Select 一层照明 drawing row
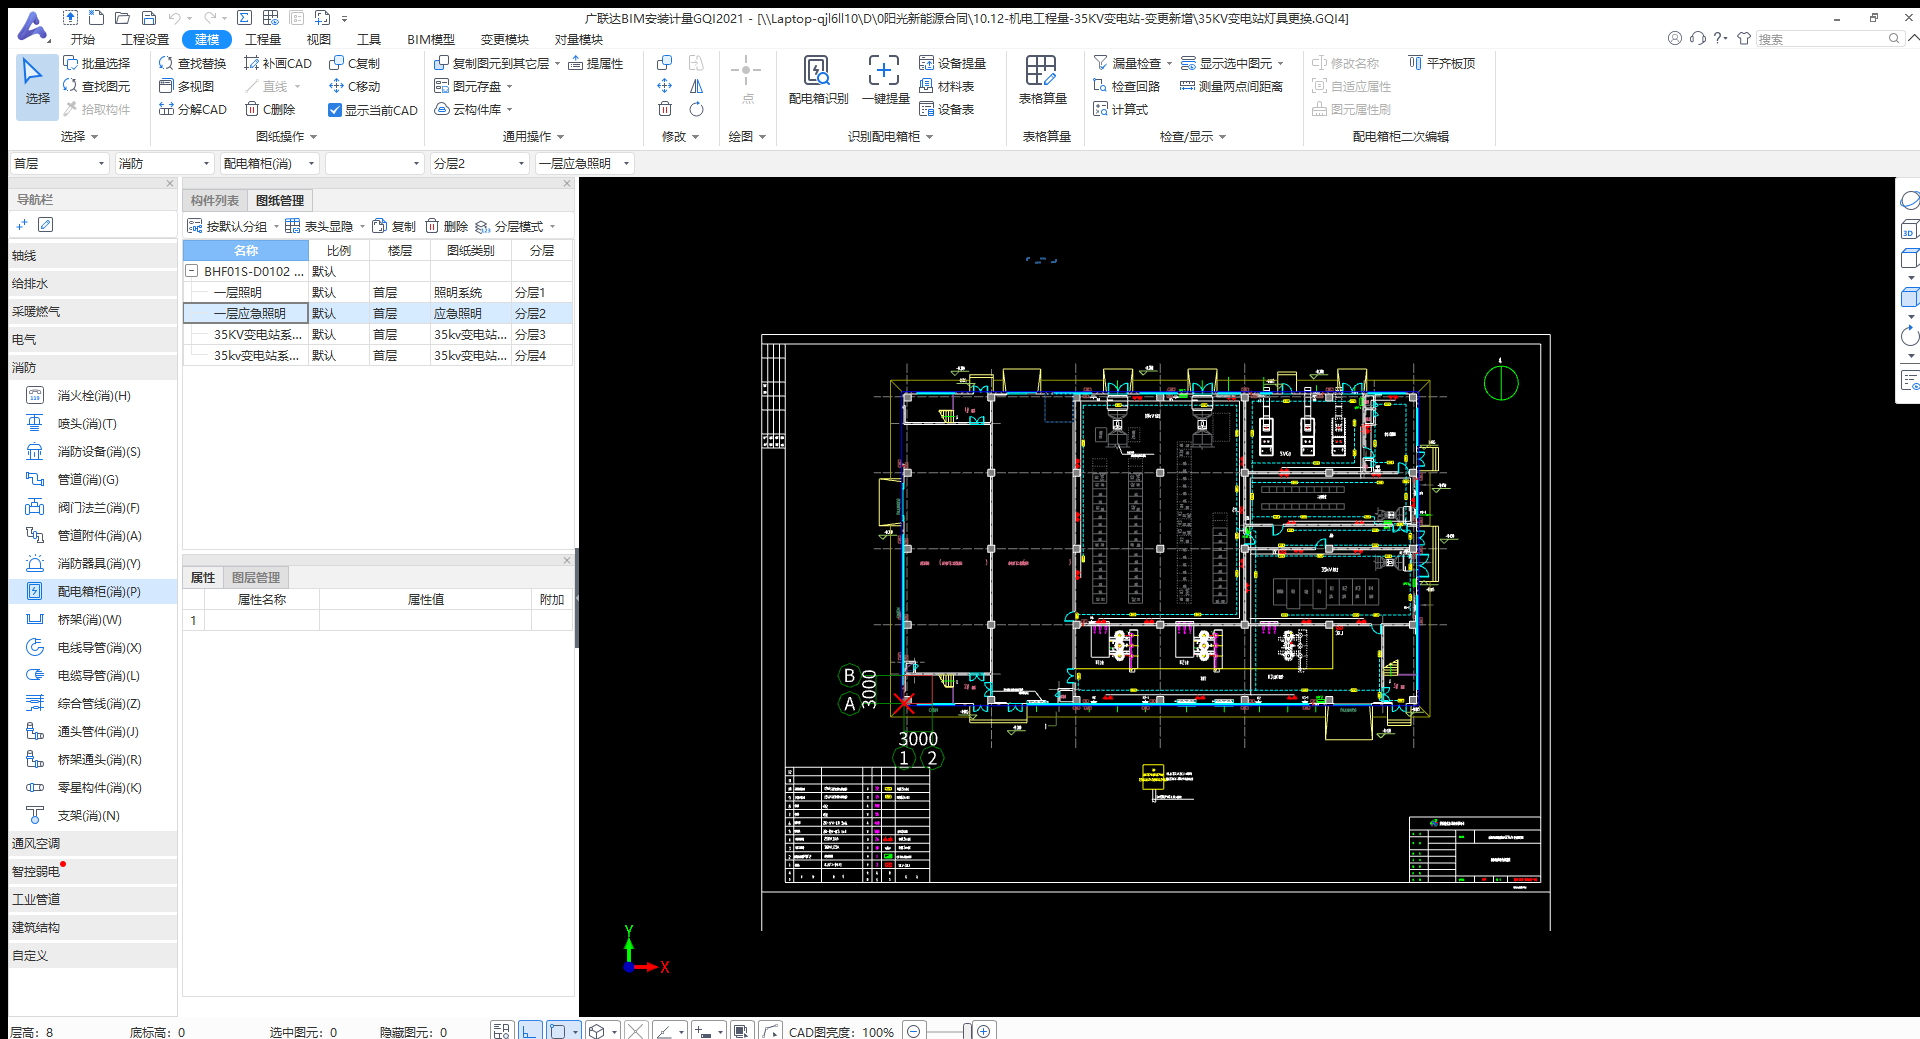This screenshot has height=1039, width=1920. [x=378, y=292]
